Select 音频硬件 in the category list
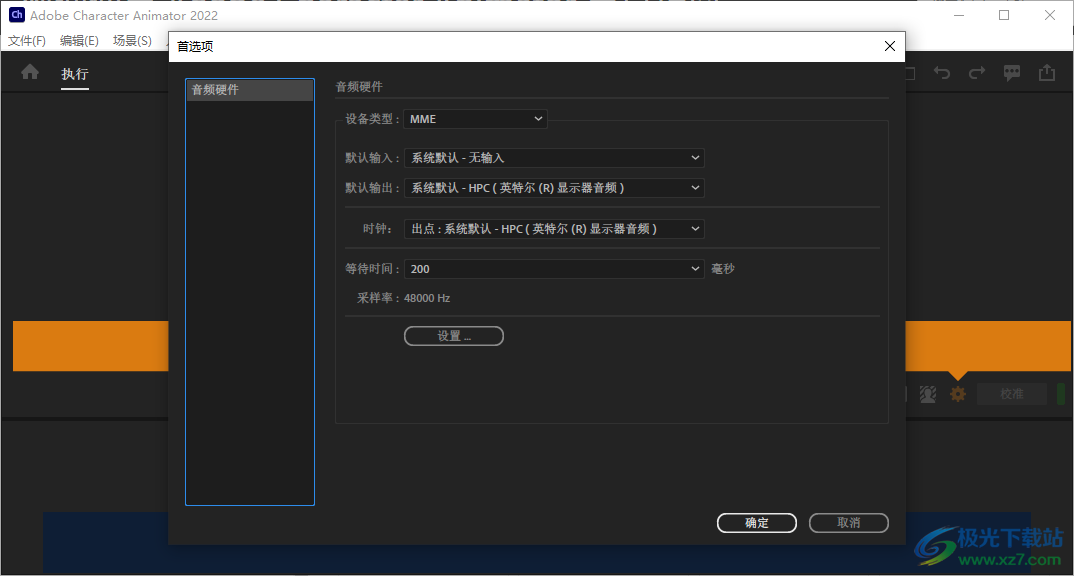 [250, 90]
